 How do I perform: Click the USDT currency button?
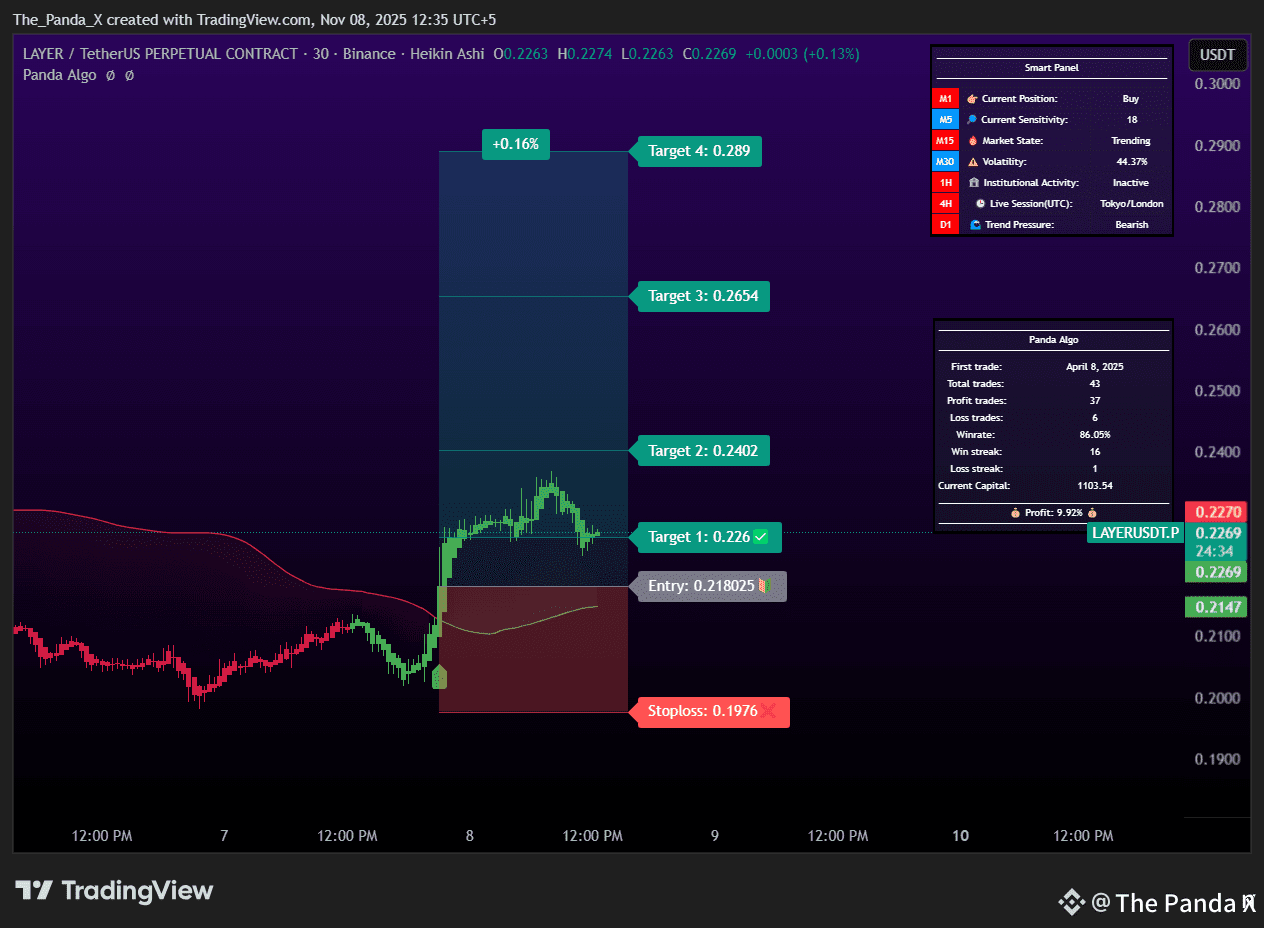1217,55
